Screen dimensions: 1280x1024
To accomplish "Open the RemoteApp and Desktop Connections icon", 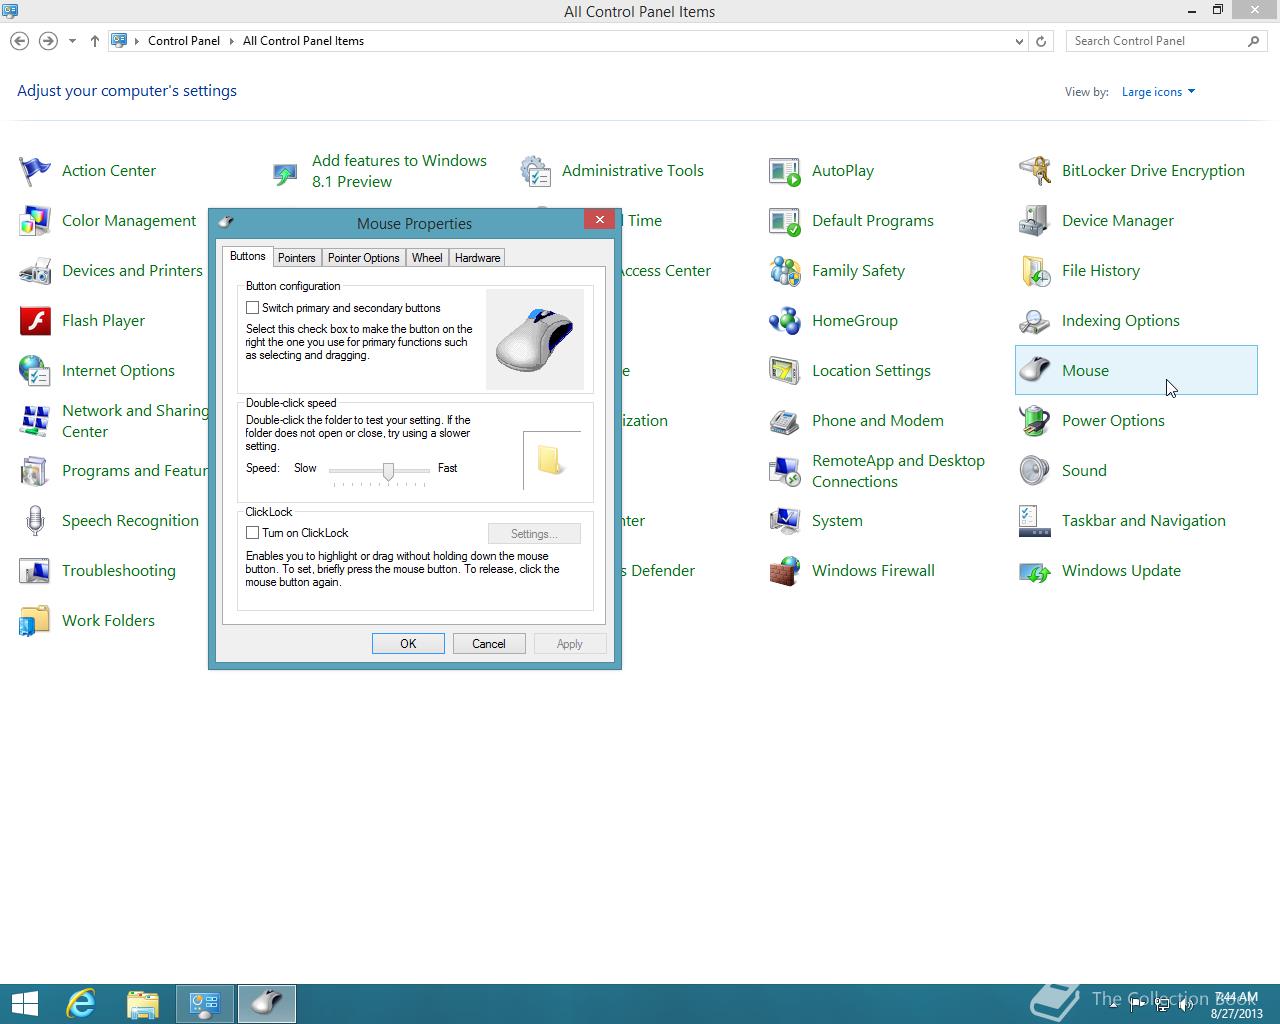I will pos(785,471).
